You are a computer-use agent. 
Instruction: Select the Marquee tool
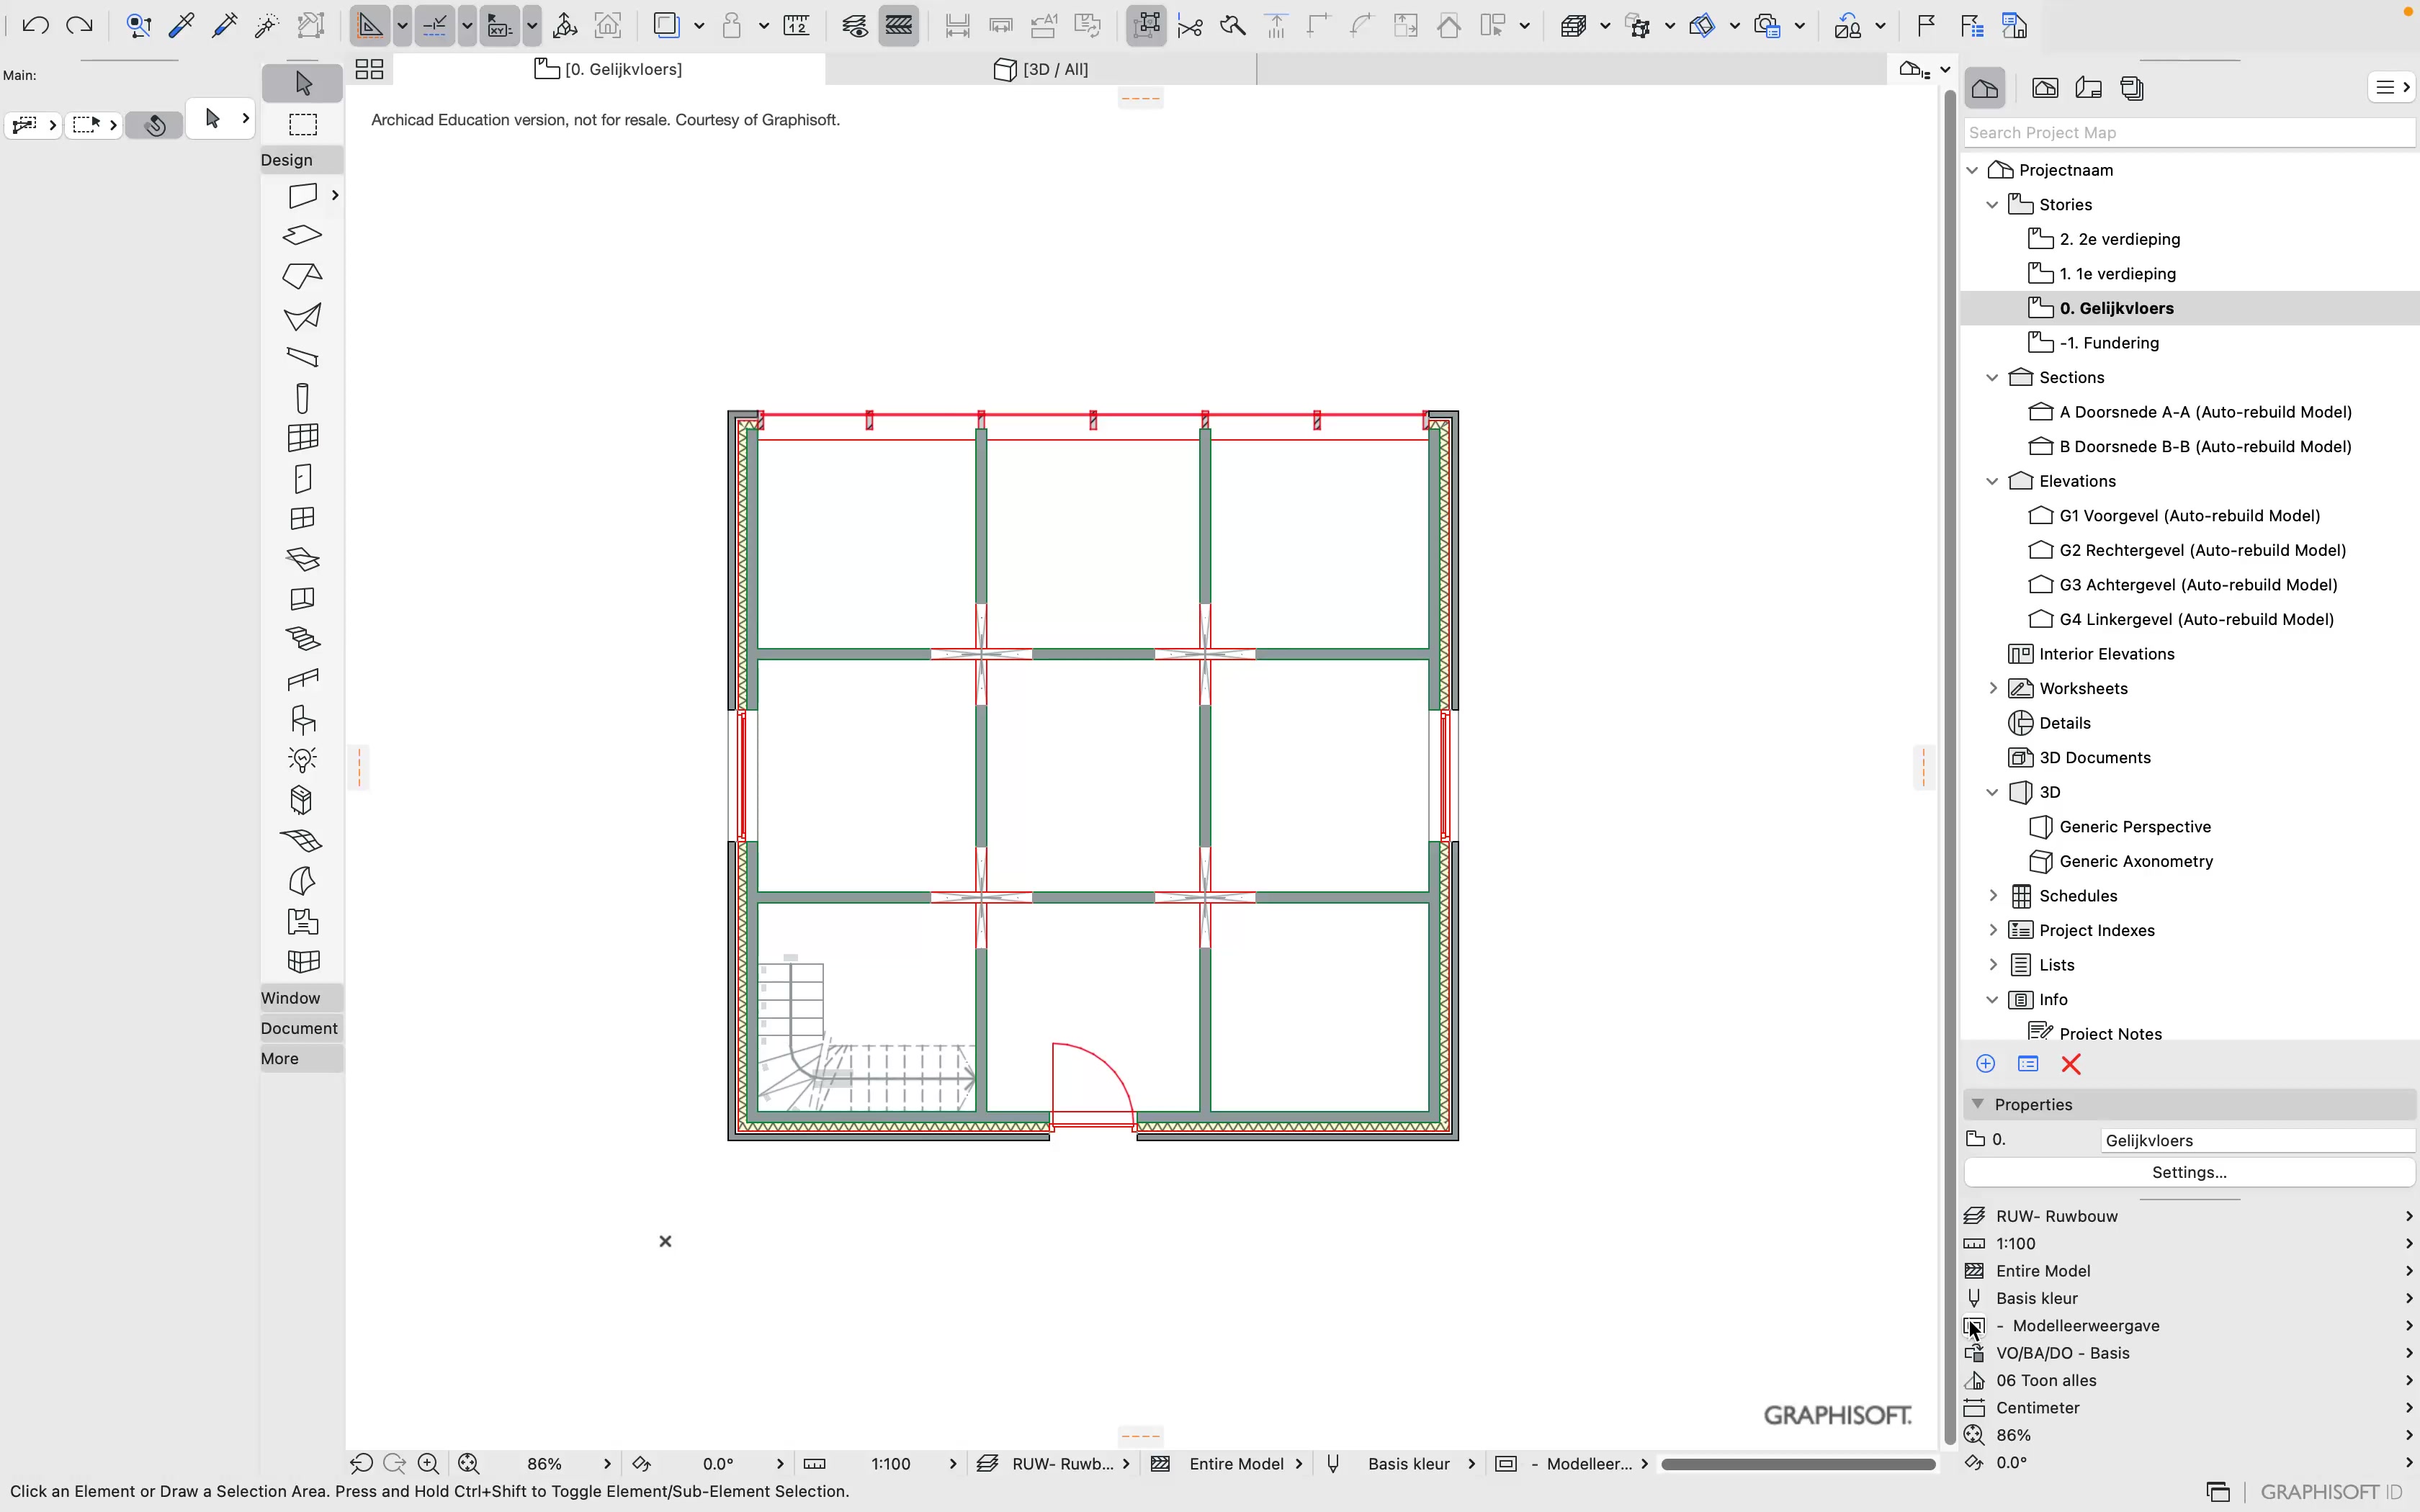(302, 124)
